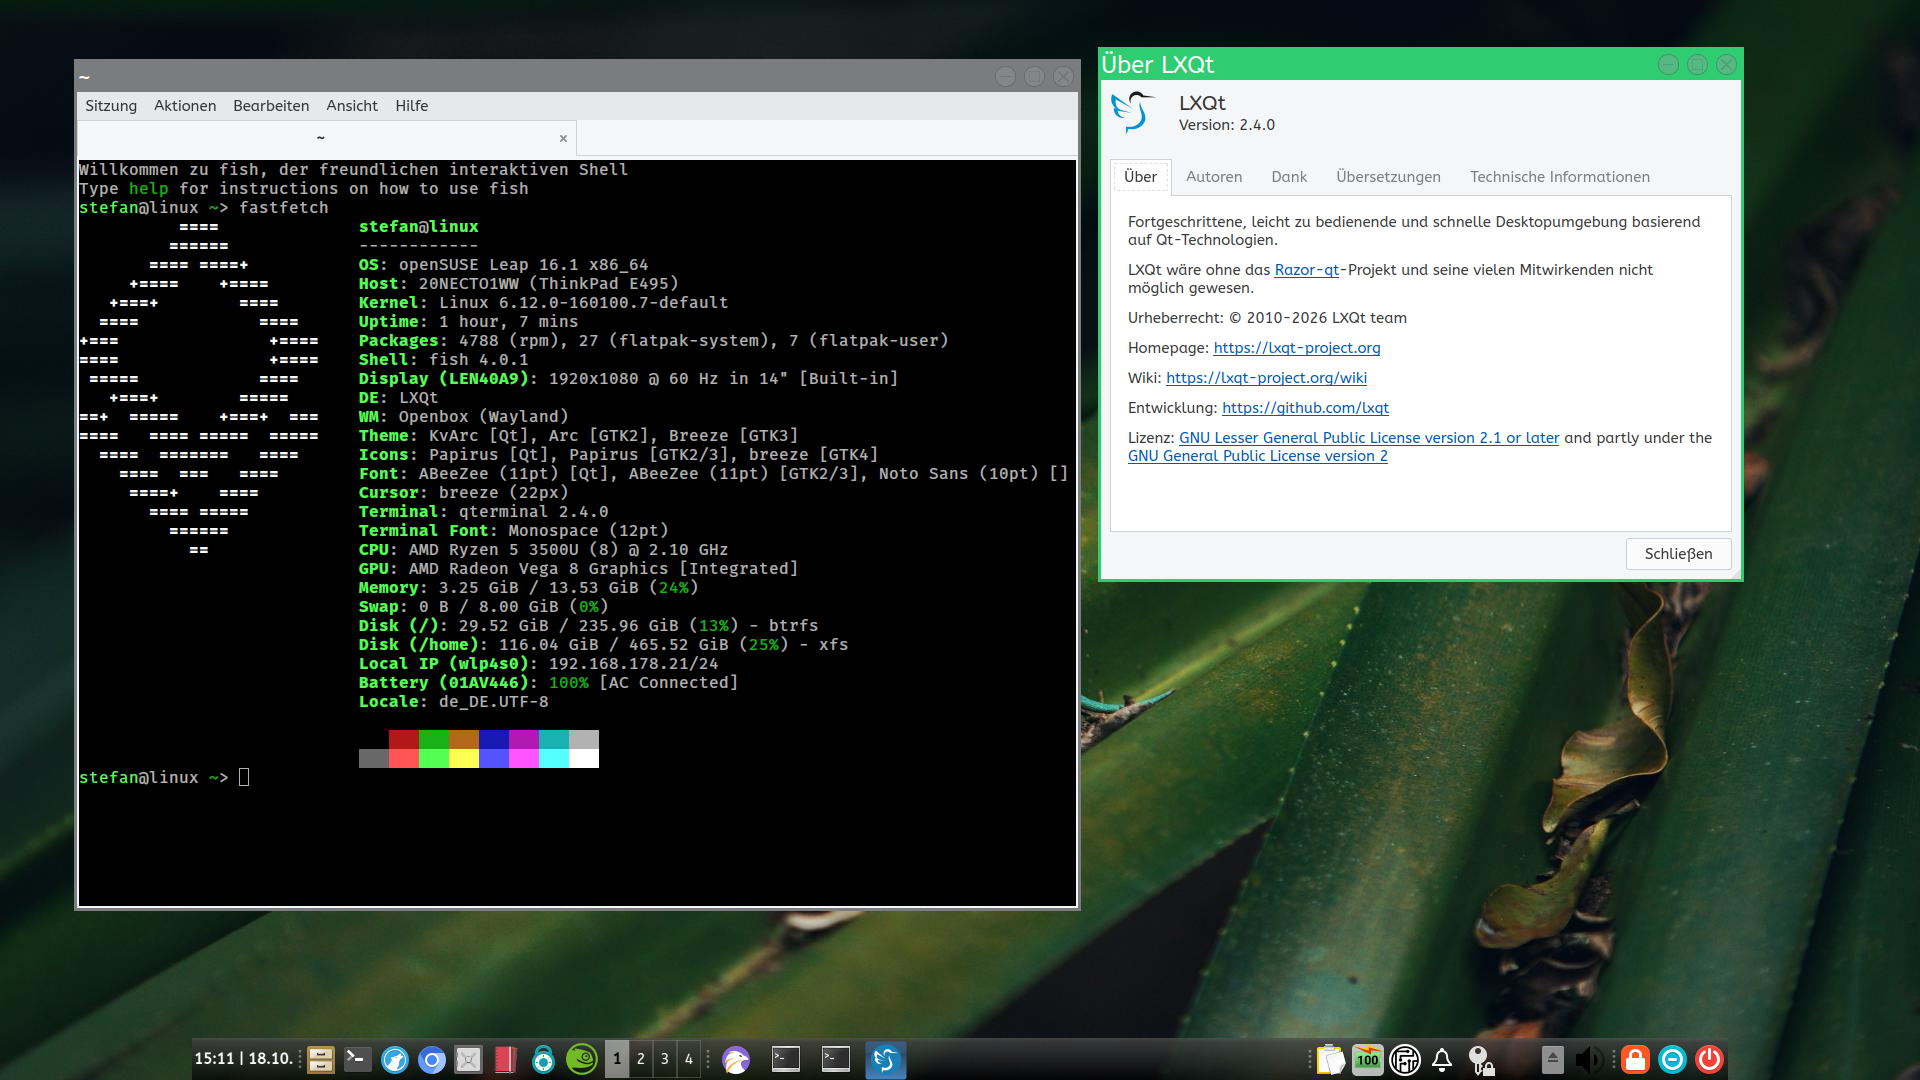
Task: Open the file manager from the panel
Action: click(x=321, y=1059)
